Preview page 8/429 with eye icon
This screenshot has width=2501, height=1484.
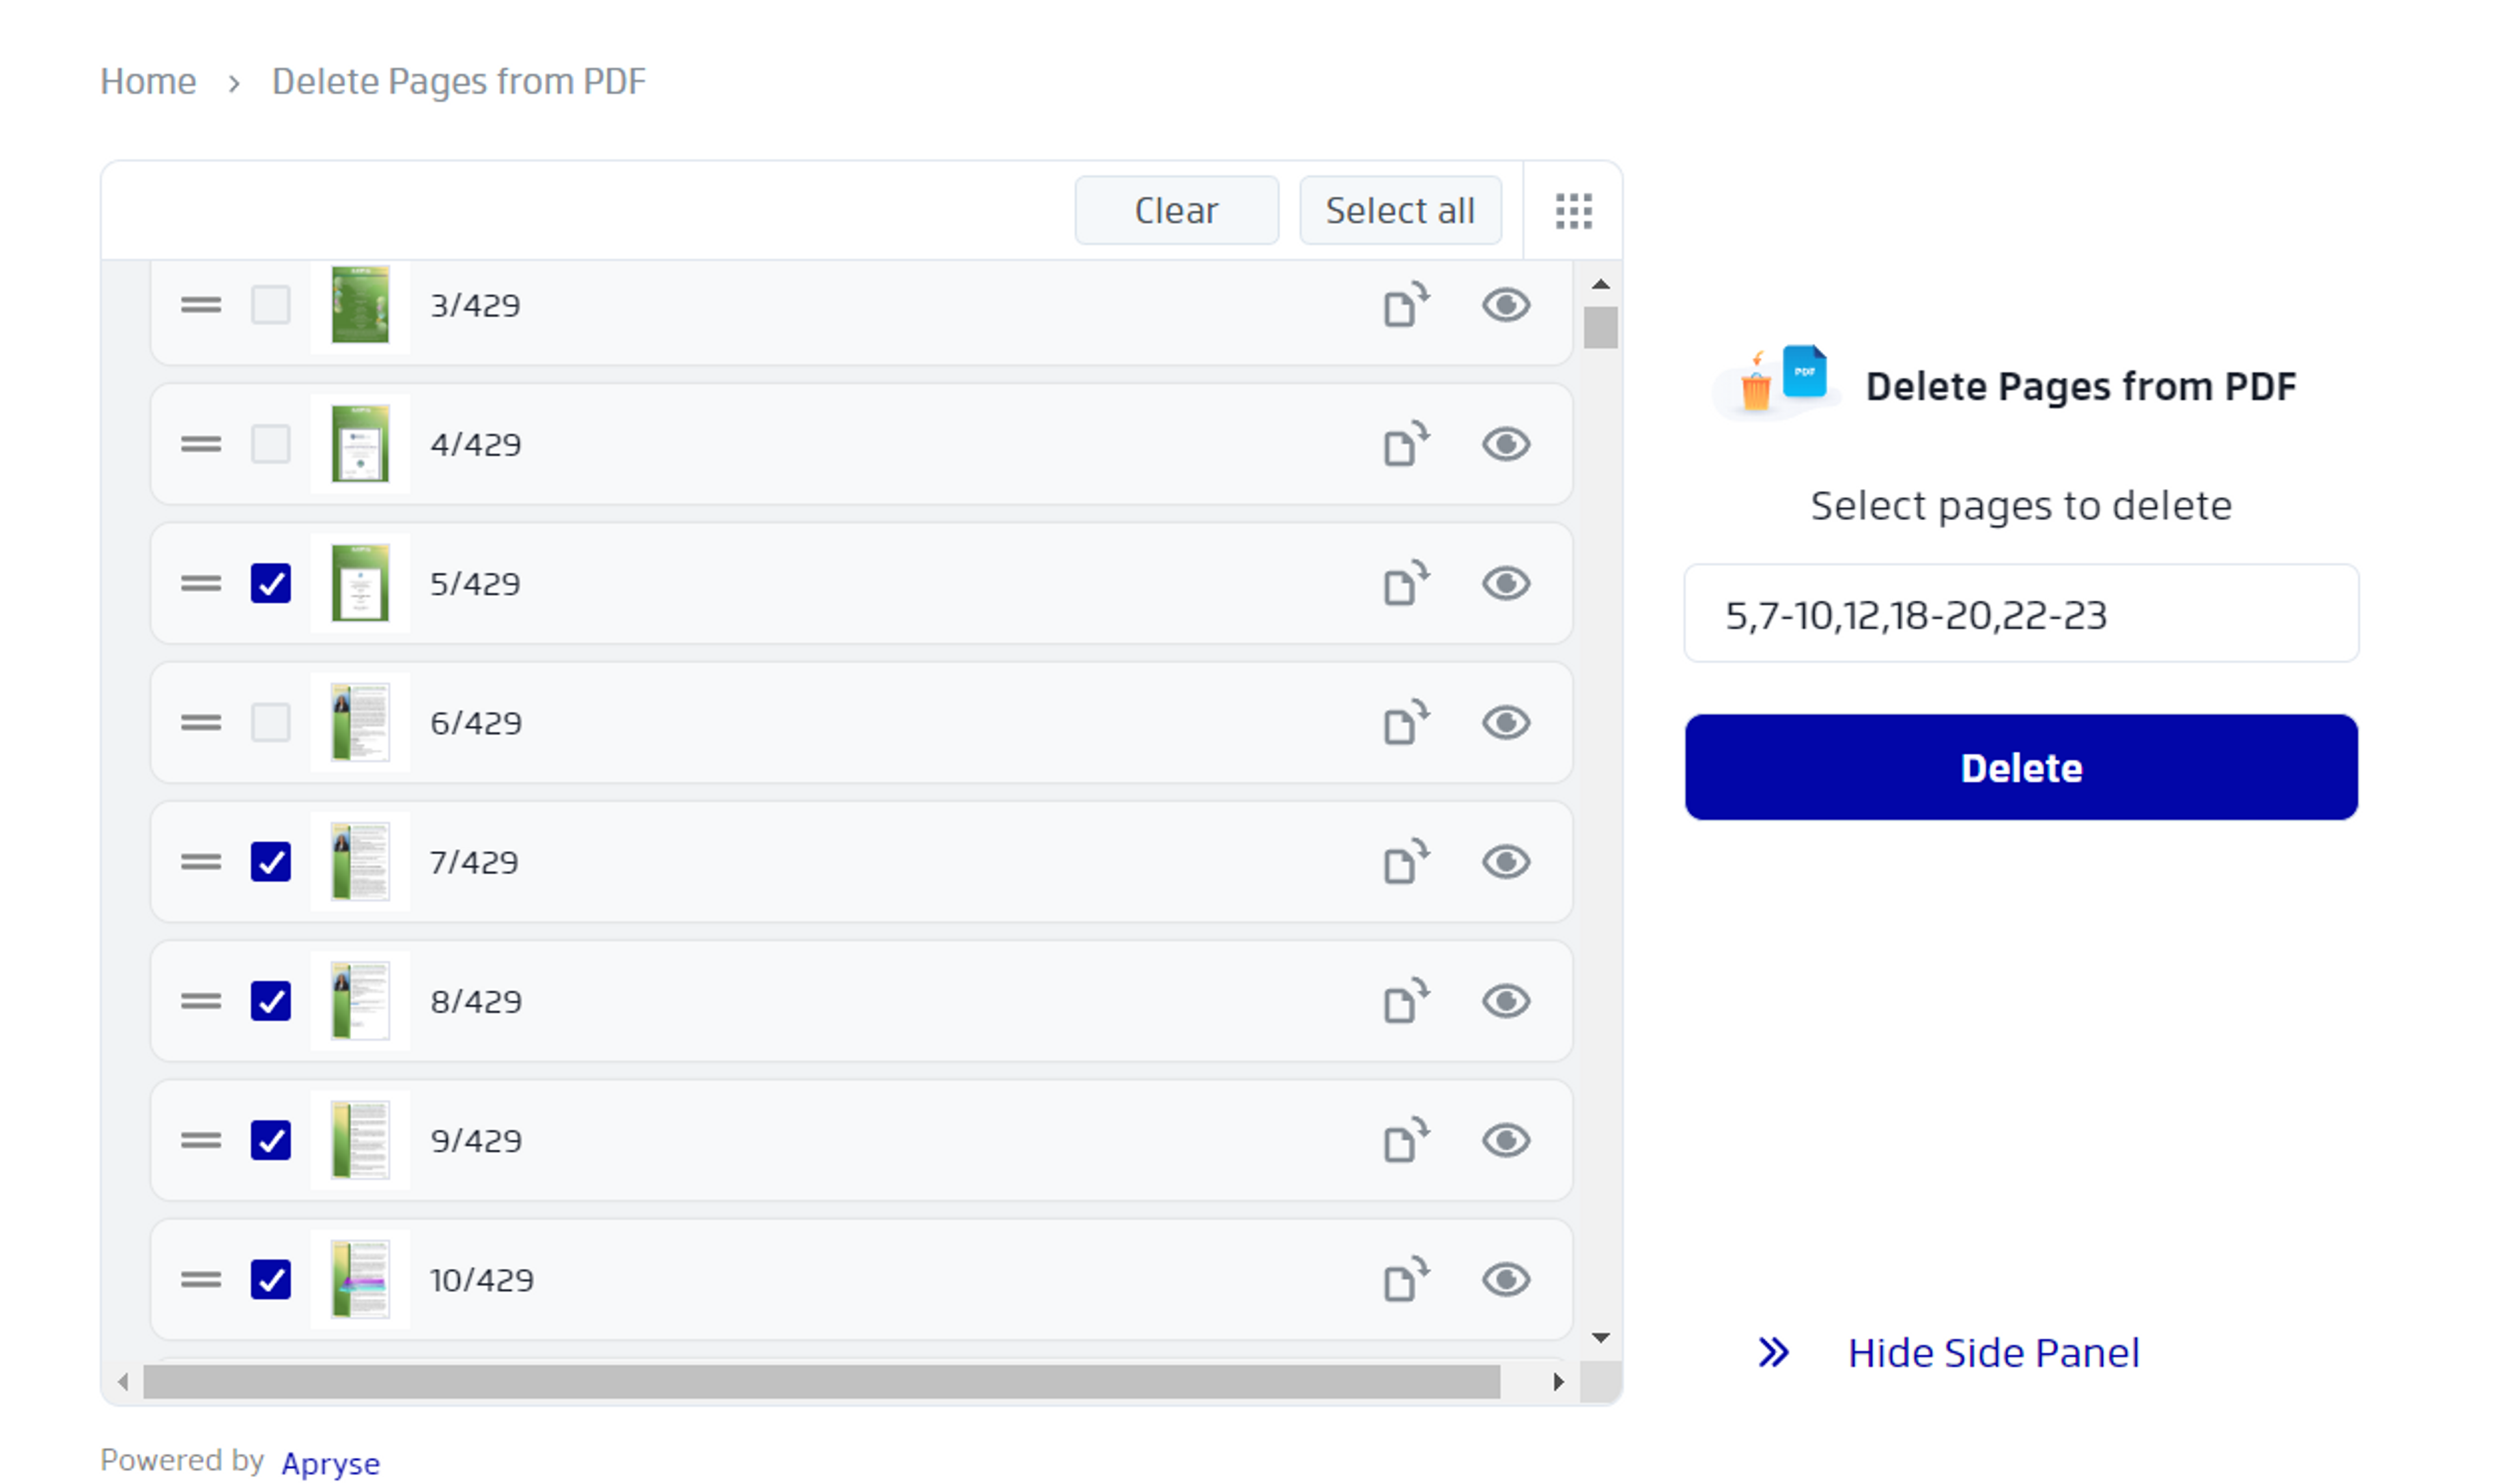(1505, 1001)
